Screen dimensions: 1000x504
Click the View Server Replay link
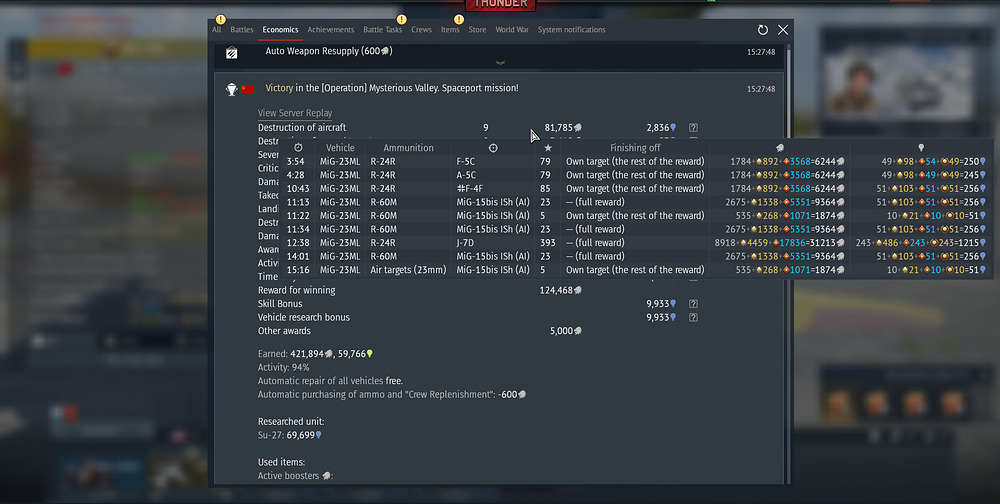click(x=295, y=113)
